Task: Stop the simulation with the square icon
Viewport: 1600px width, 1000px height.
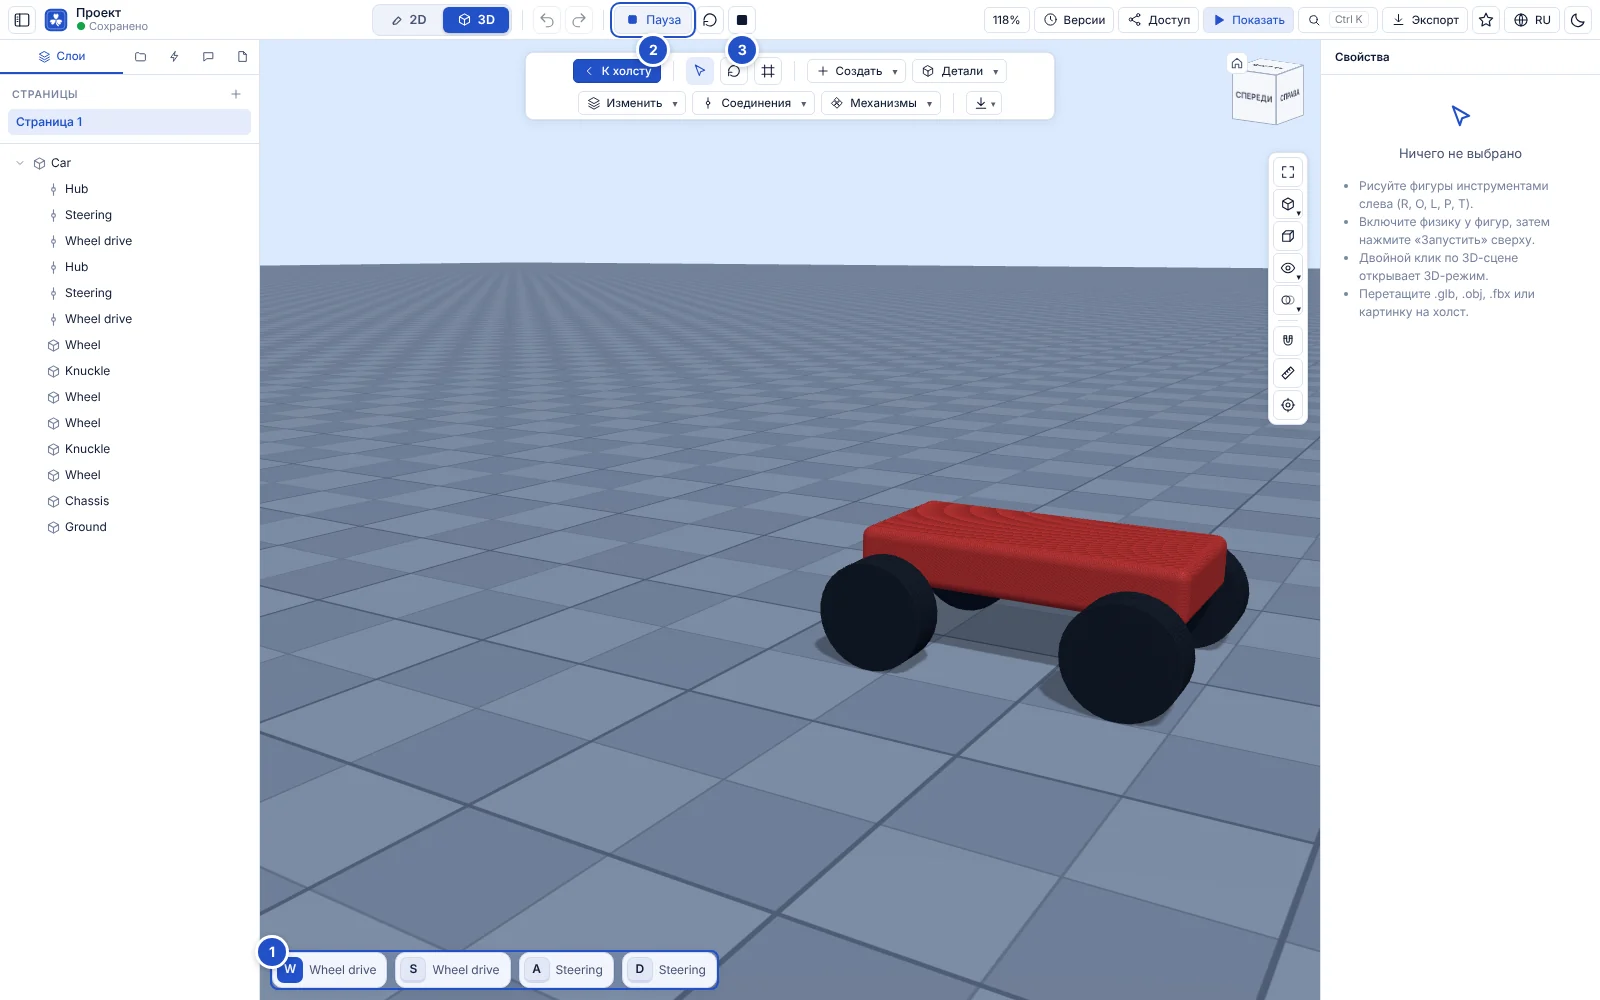Action: [742, 20]
